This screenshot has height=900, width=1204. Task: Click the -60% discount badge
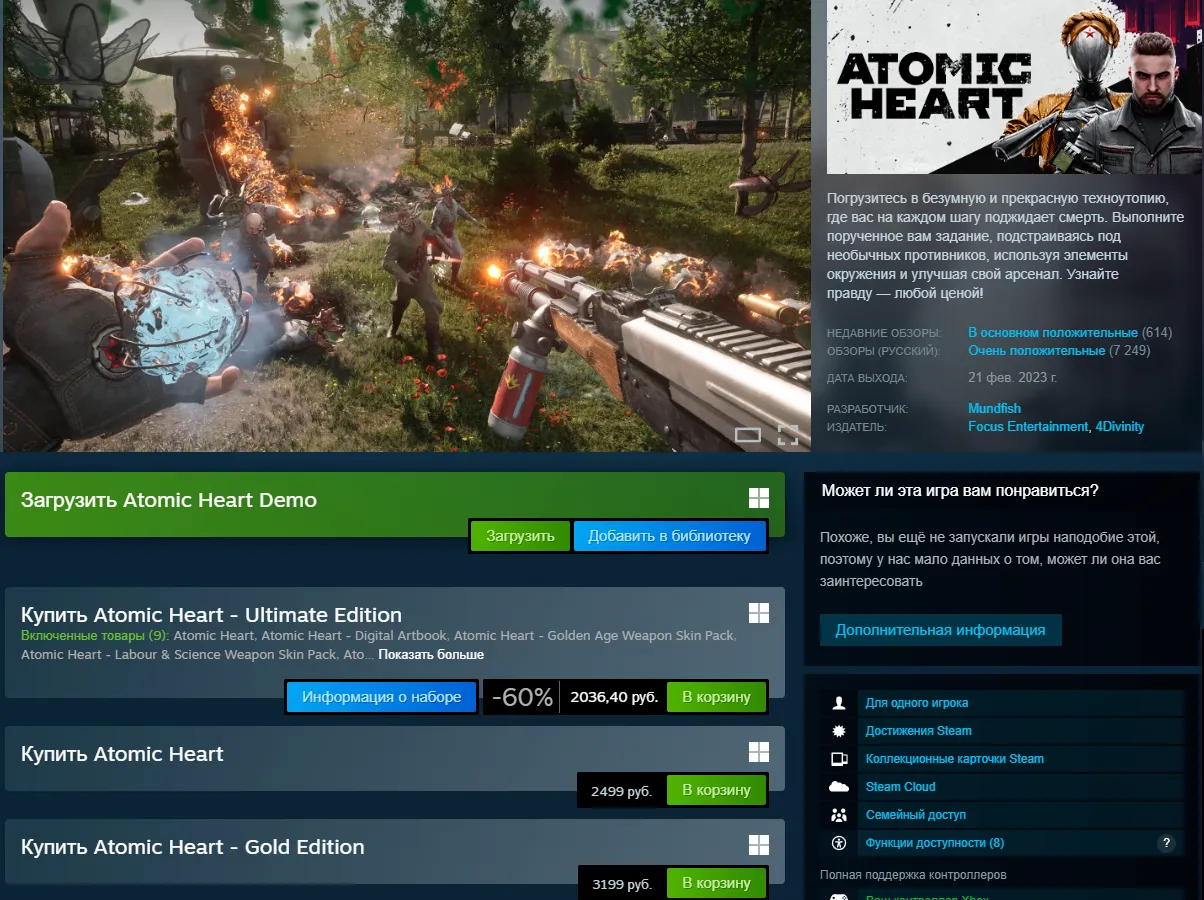pos(522,697)
